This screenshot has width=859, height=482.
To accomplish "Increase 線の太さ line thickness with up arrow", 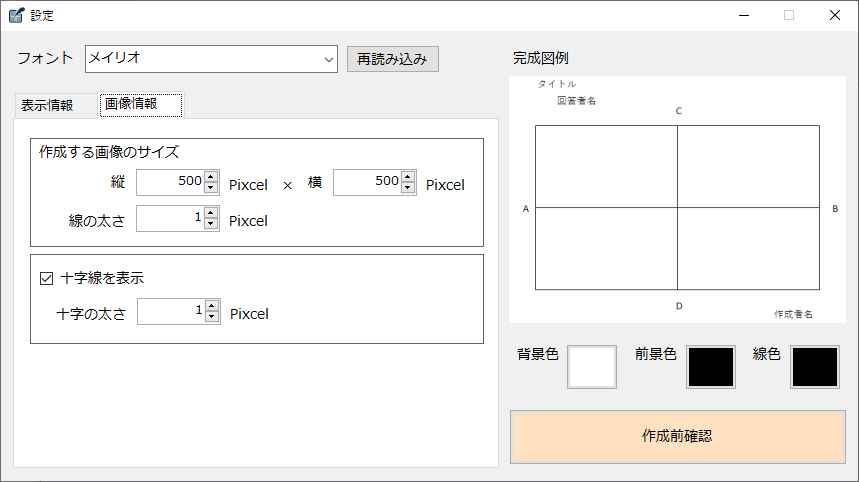I will coord(210,213).
